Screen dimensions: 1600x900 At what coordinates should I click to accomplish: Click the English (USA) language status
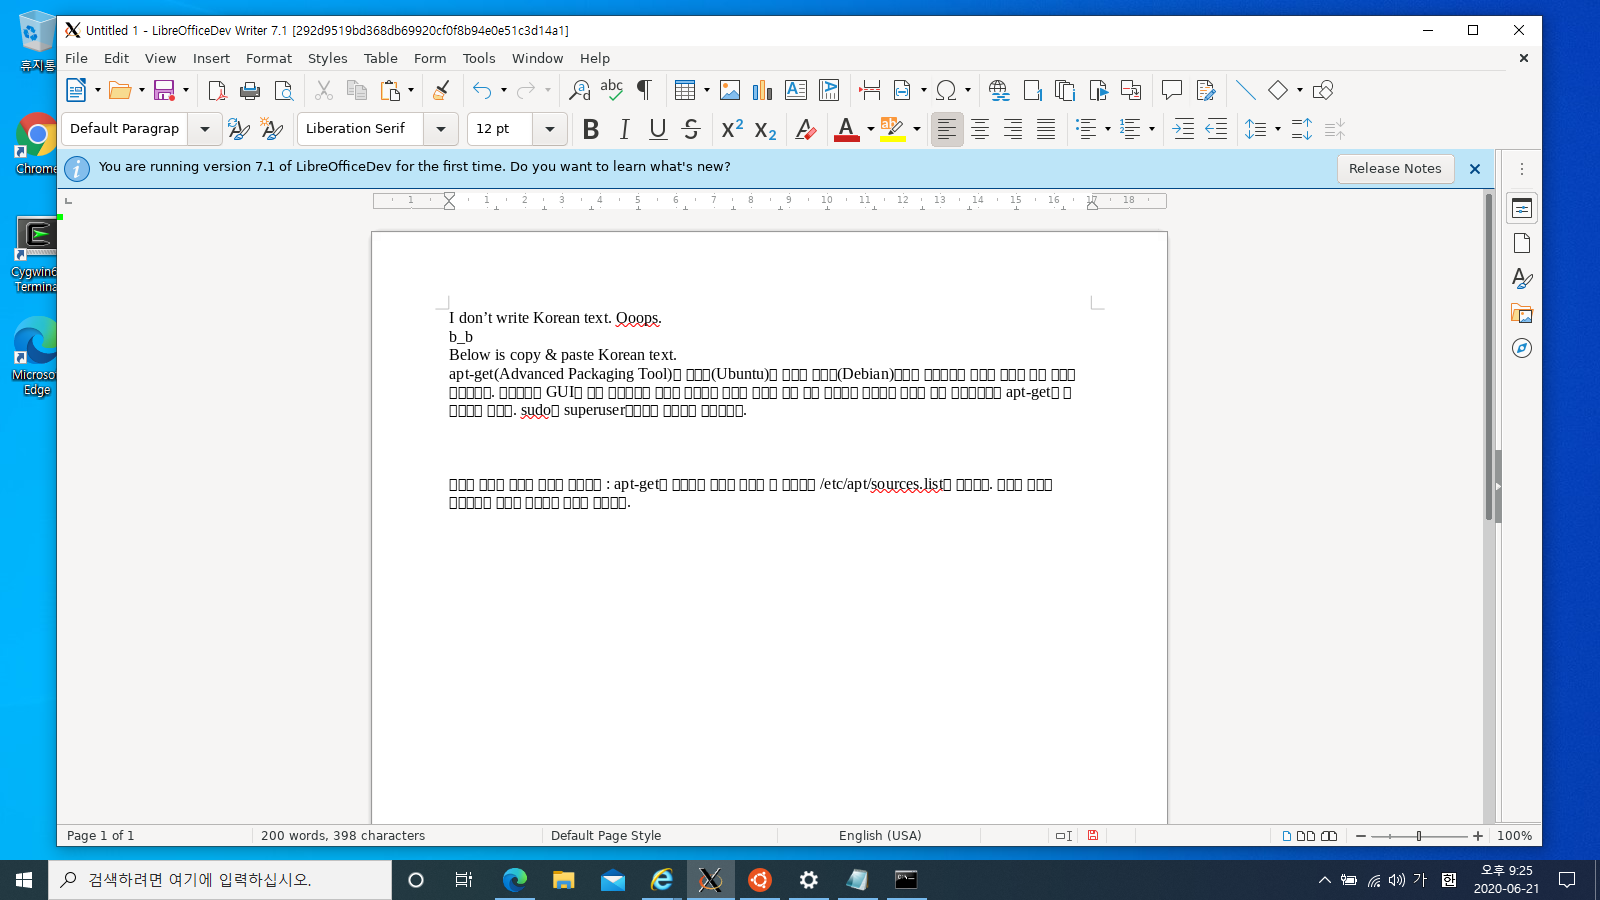coord(880,835)
